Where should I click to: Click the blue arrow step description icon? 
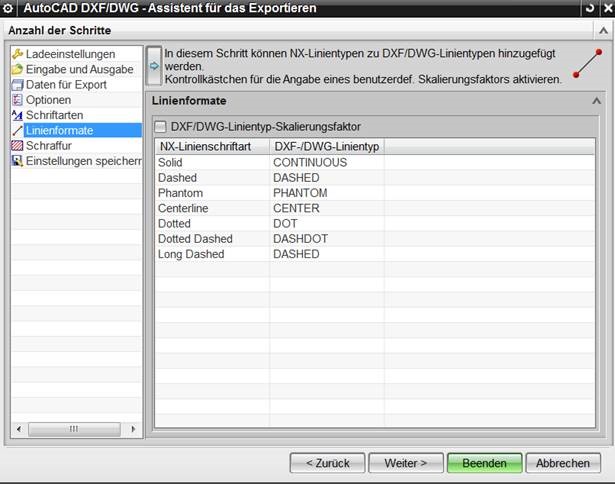pyautogui.click(x=154, y=66)
